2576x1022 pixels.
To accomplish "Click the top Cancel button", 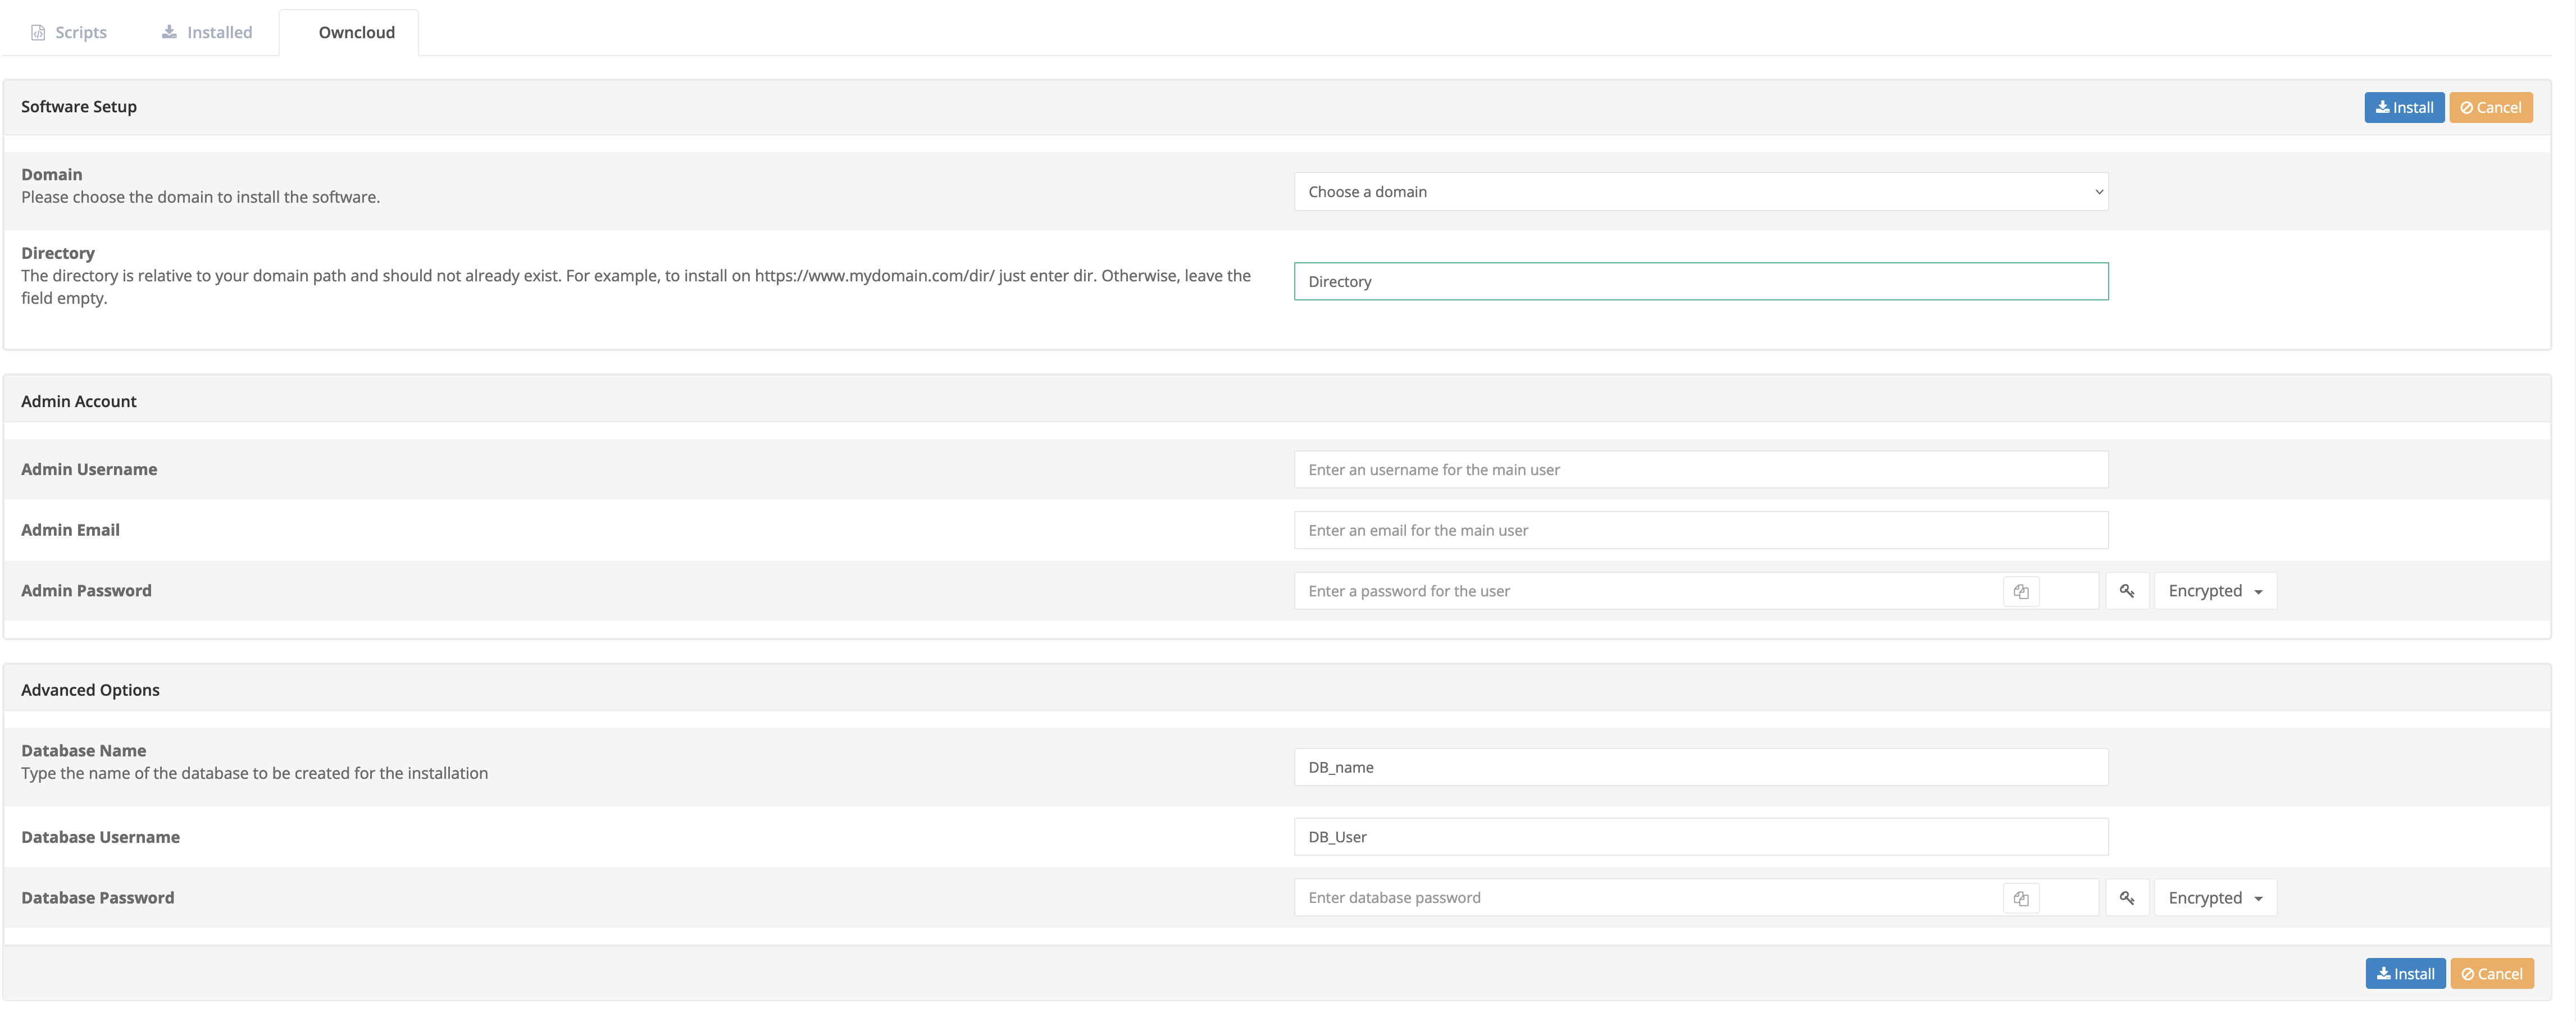I will tap(2490, 107).
